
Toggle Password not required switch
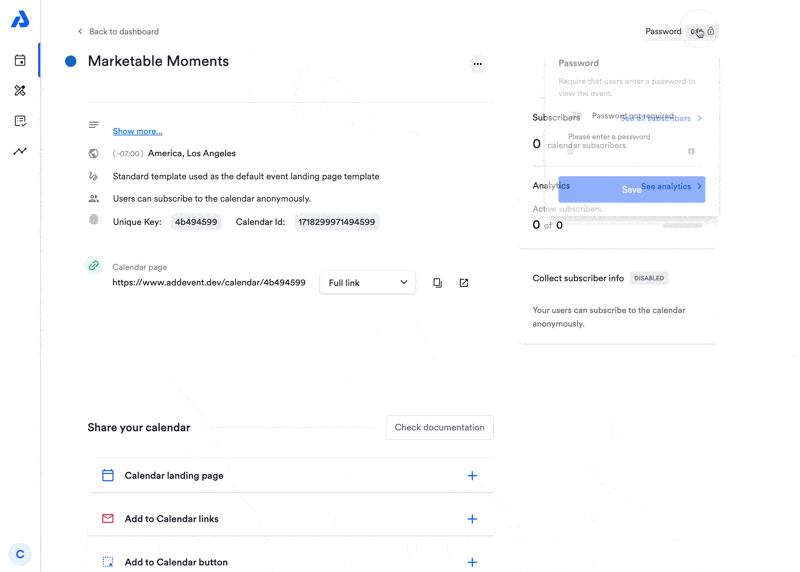pos(577,115)
